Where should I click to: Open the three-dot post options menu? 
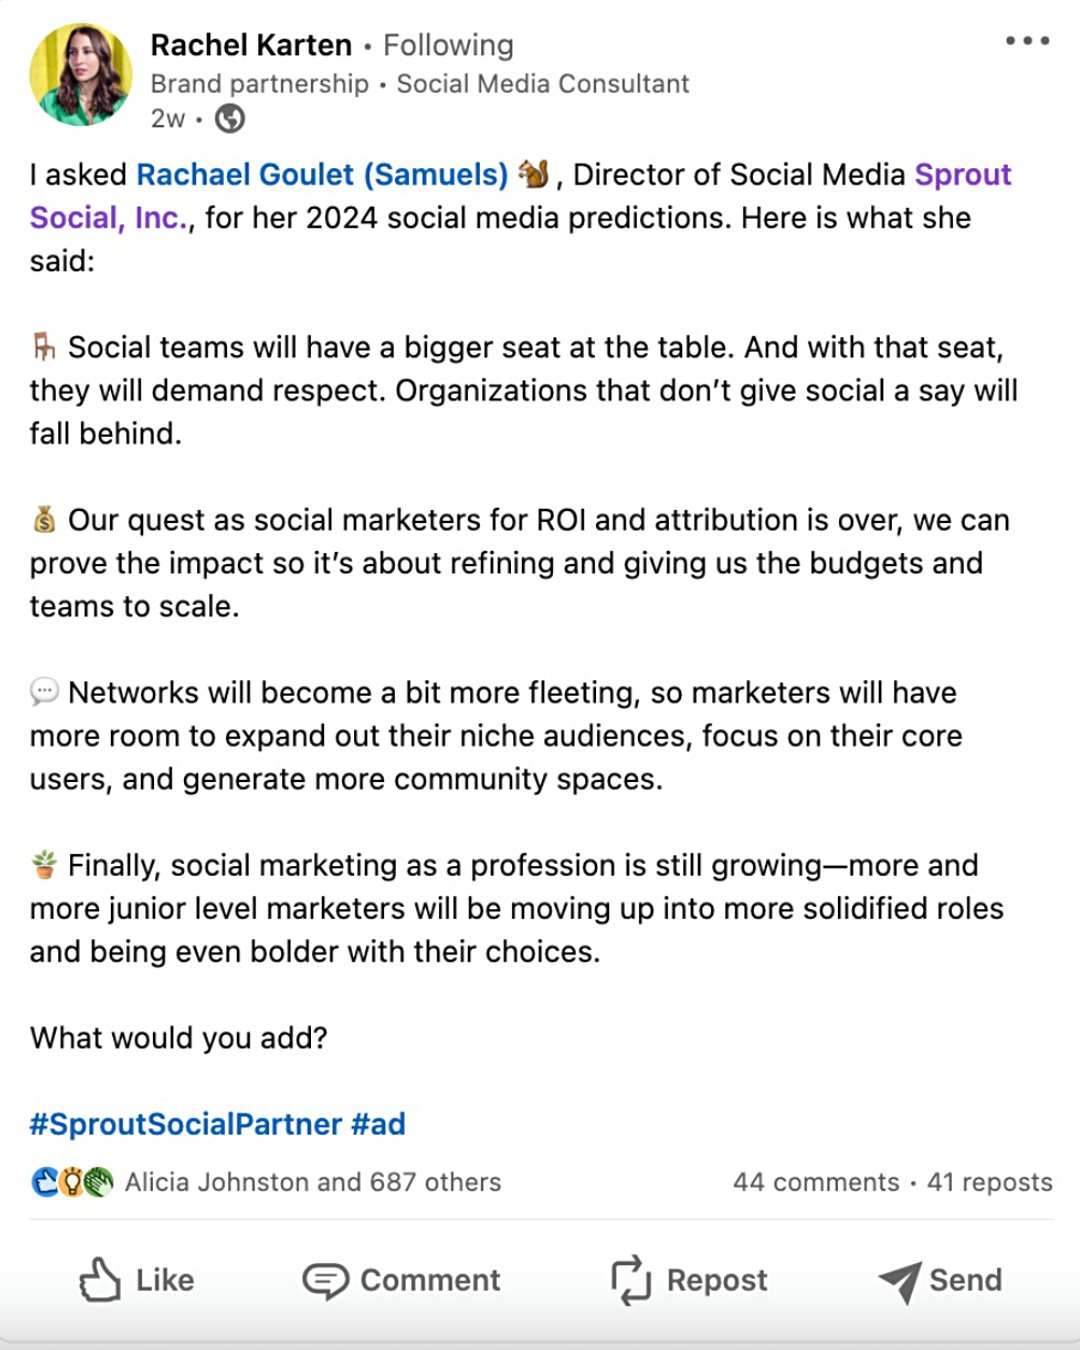click(1027, 41)
